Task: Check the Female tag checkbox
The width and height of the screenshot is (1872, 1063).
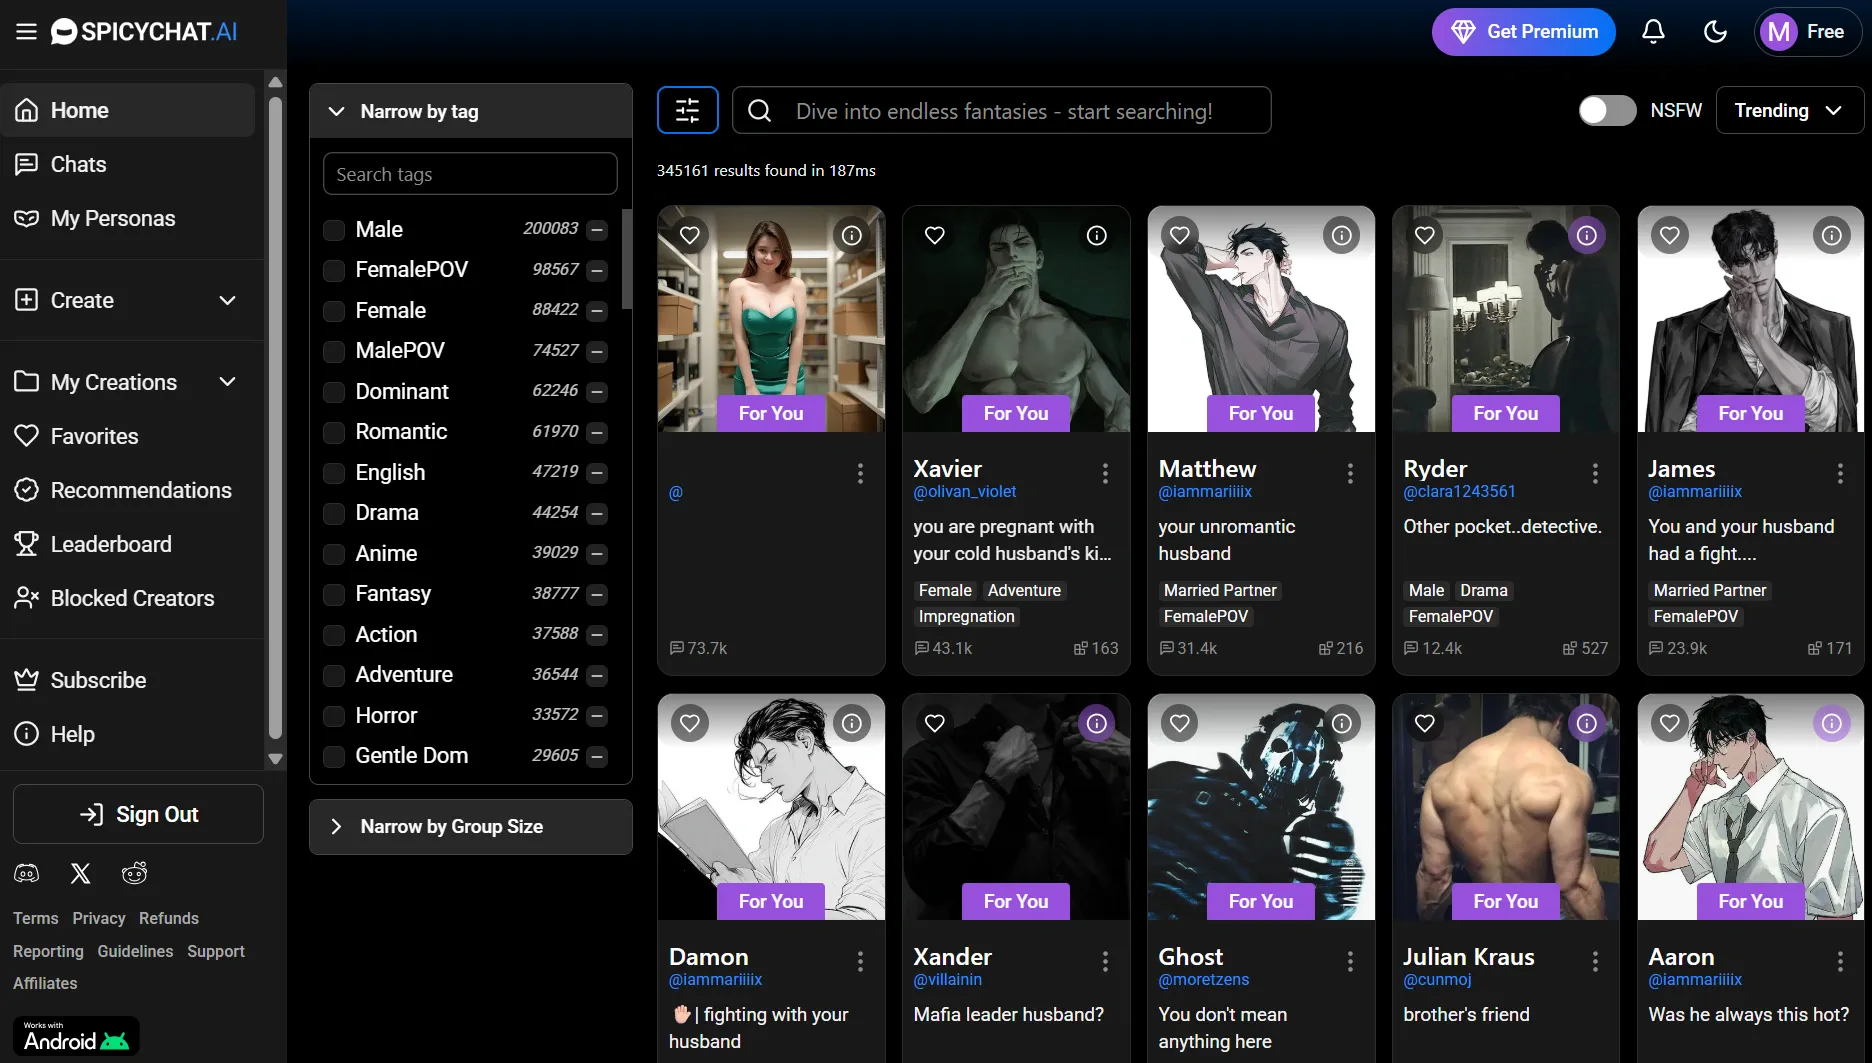Action: pyautogui.click(x=334, y=311)
